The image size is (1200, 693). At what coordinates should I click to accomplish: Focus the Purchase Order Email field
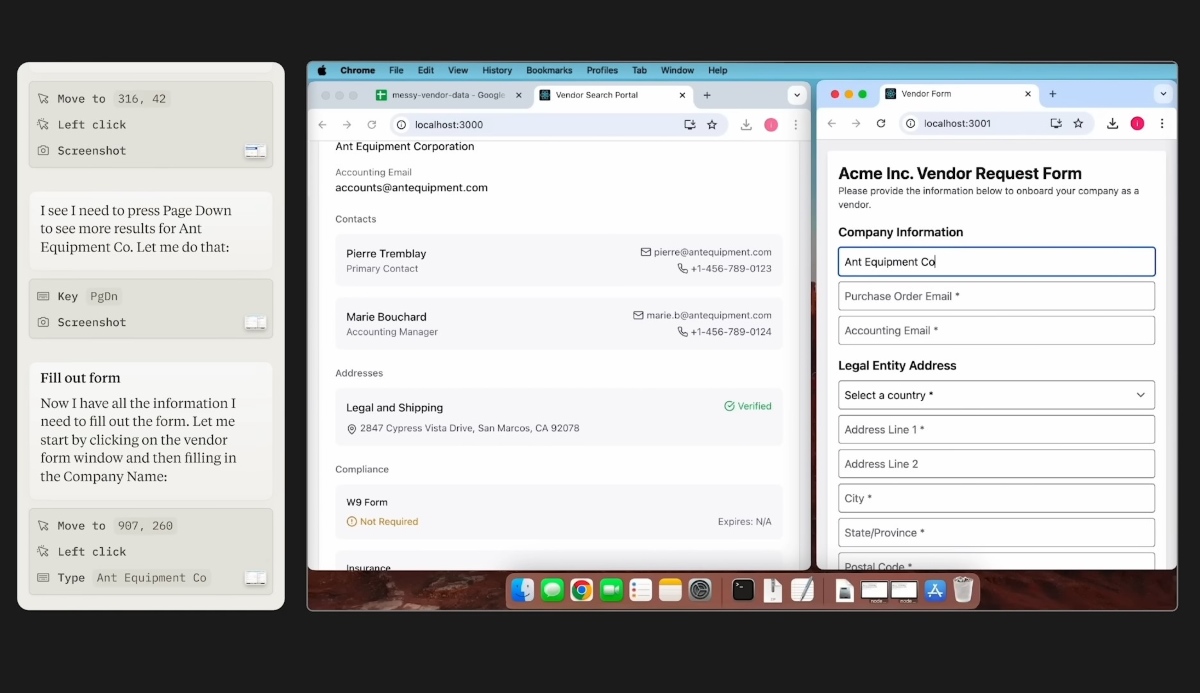(x=996, y=296)
